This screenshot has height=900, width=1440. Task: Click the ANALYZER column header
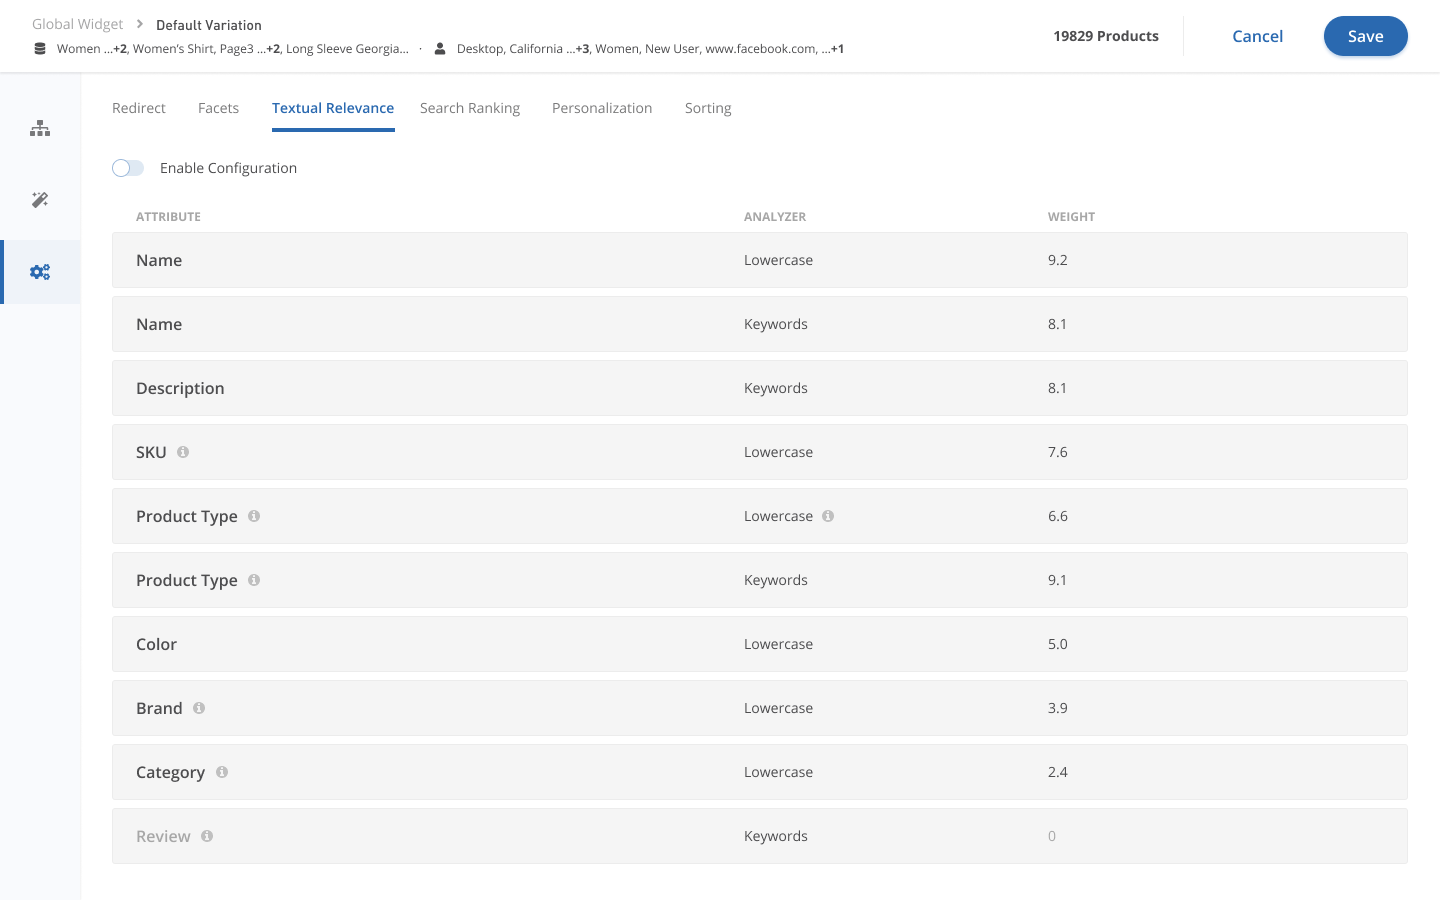[x=775, y=216]
